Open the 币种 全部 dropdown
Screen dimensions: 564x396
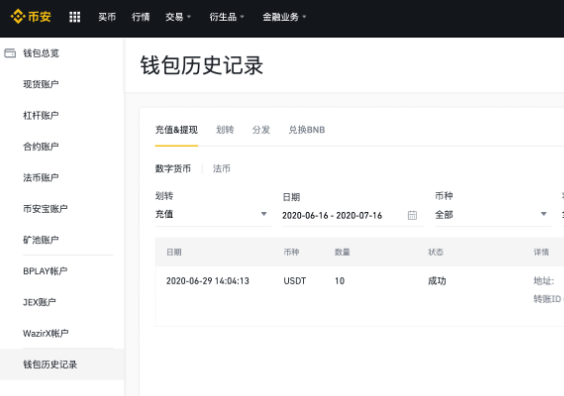coord(493,214)
